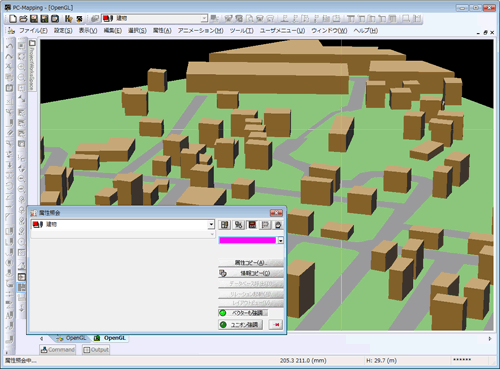Click the Open file toolbar icon
The height and width of the screenshot is (369, 500).
[x=23, y=19]
